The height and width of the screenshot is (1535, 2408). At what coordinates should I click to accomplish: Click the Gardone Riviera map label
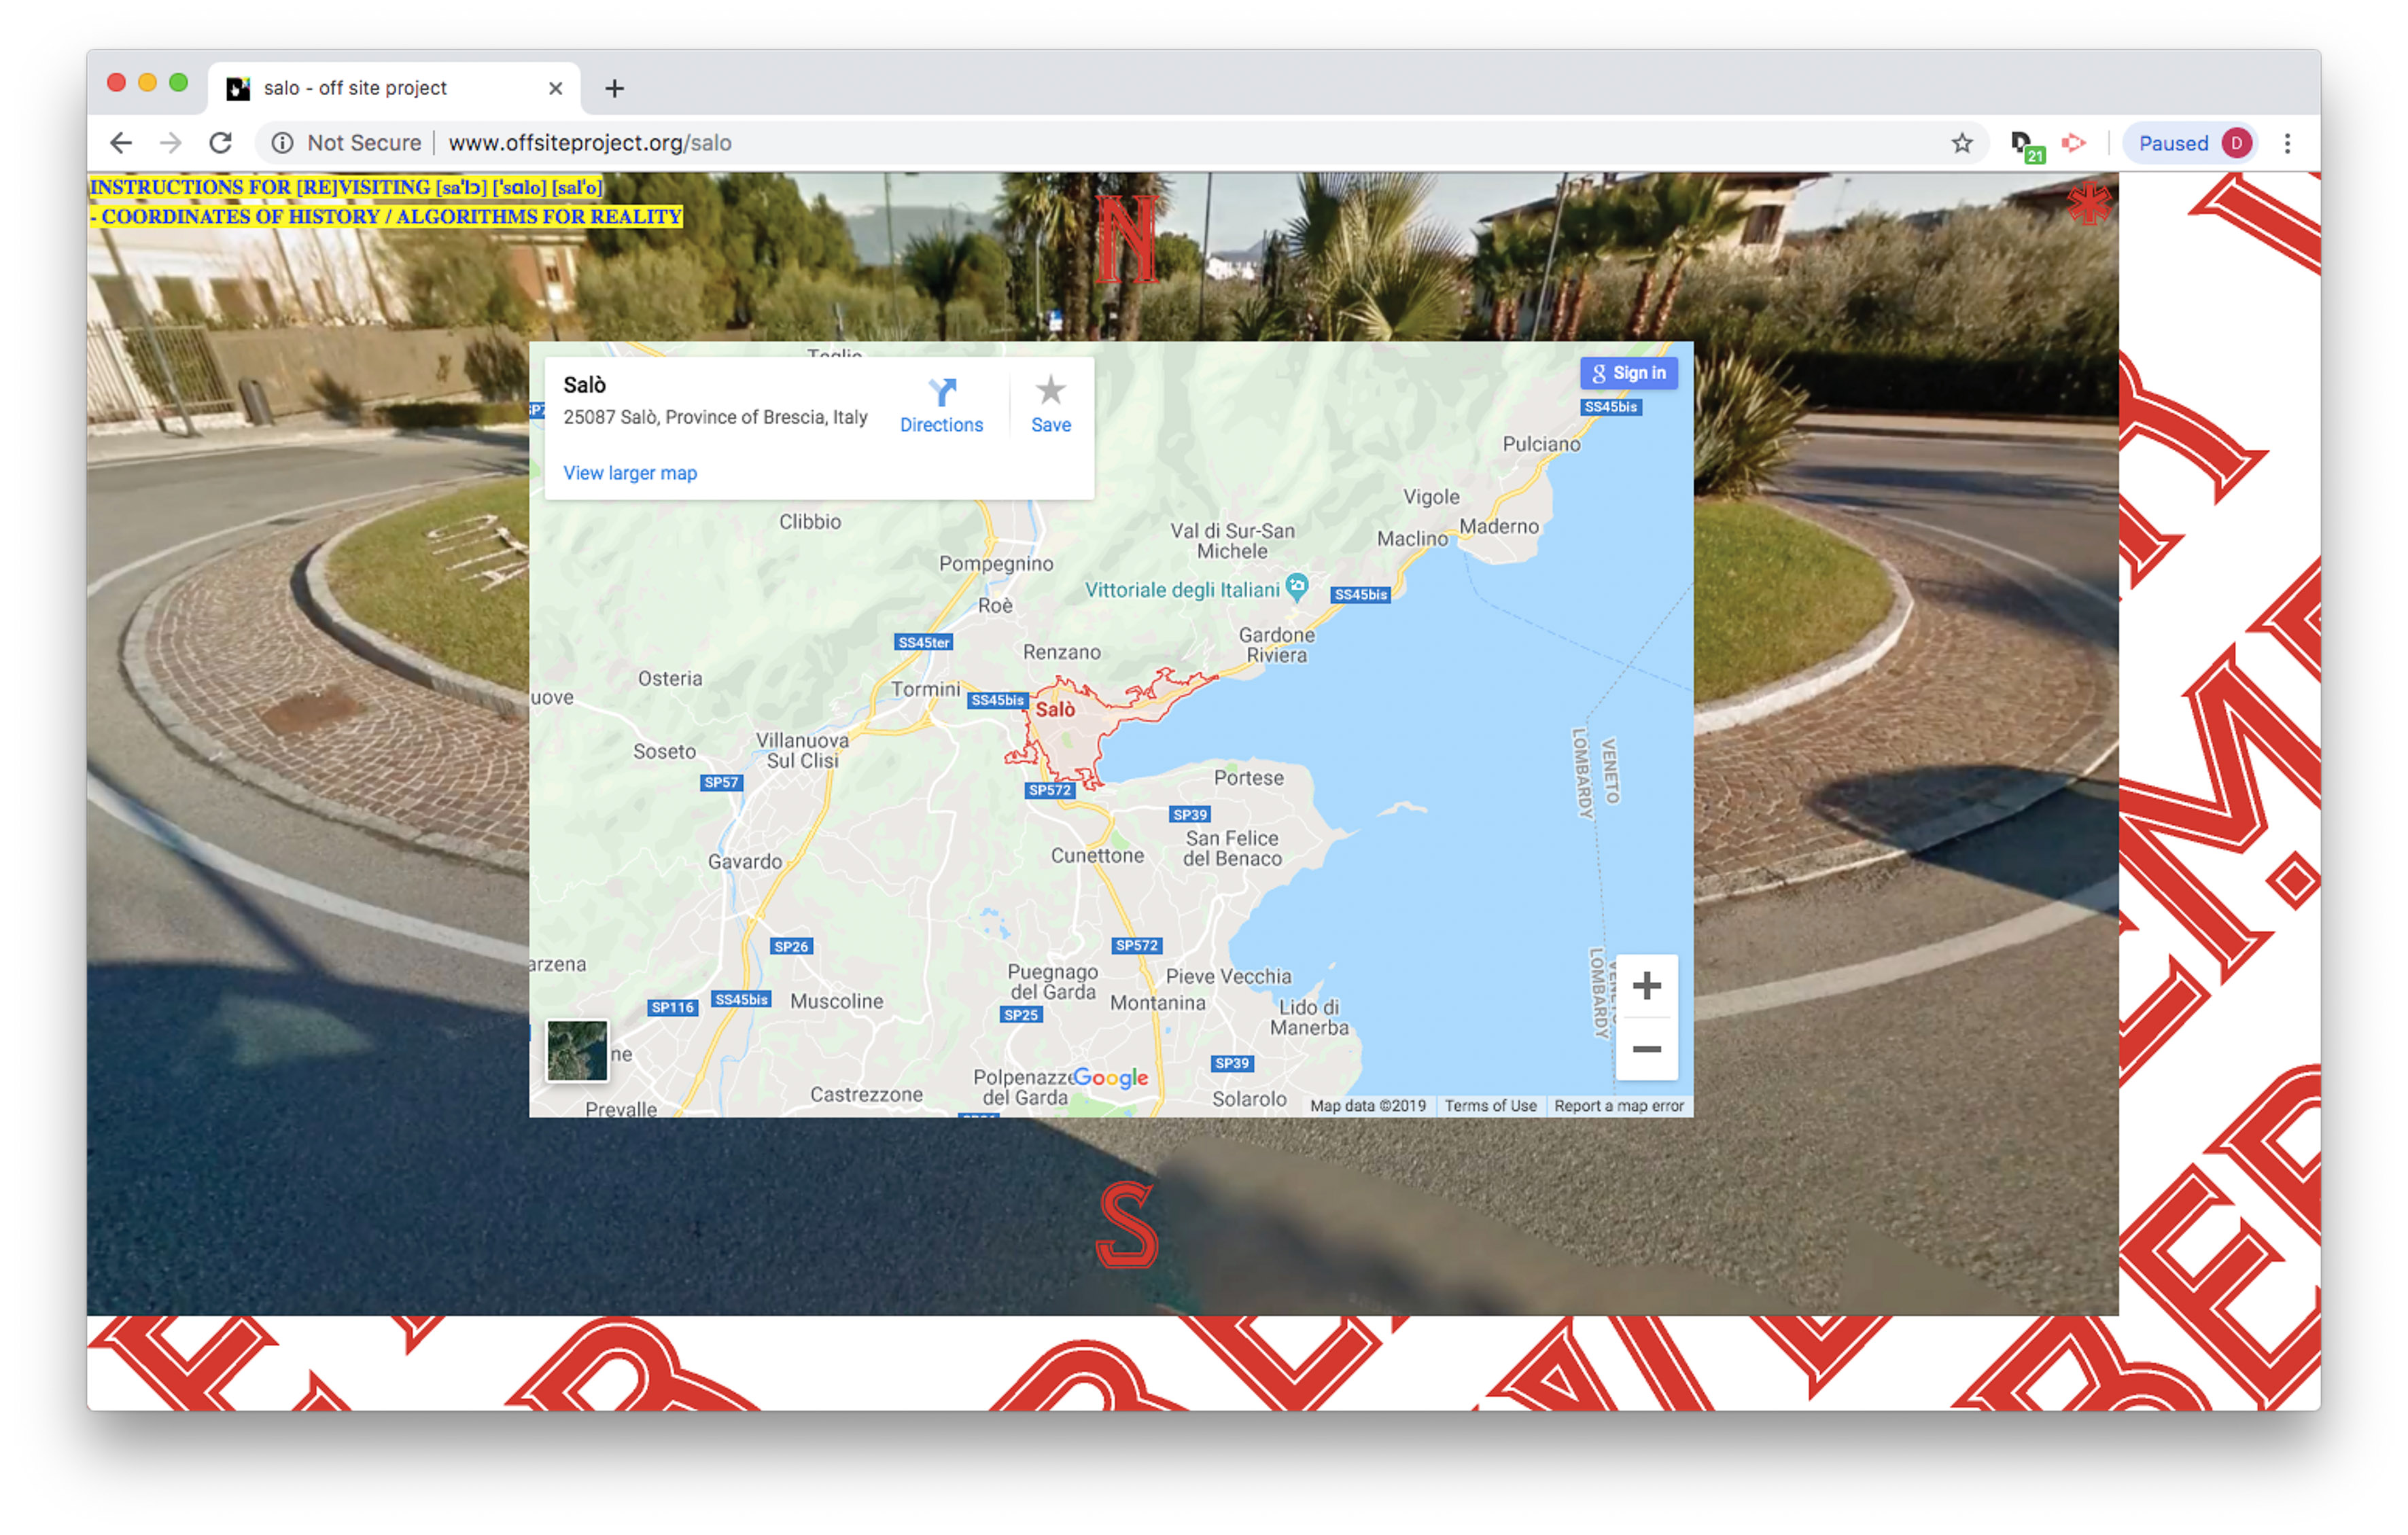tap(1277, 645)
